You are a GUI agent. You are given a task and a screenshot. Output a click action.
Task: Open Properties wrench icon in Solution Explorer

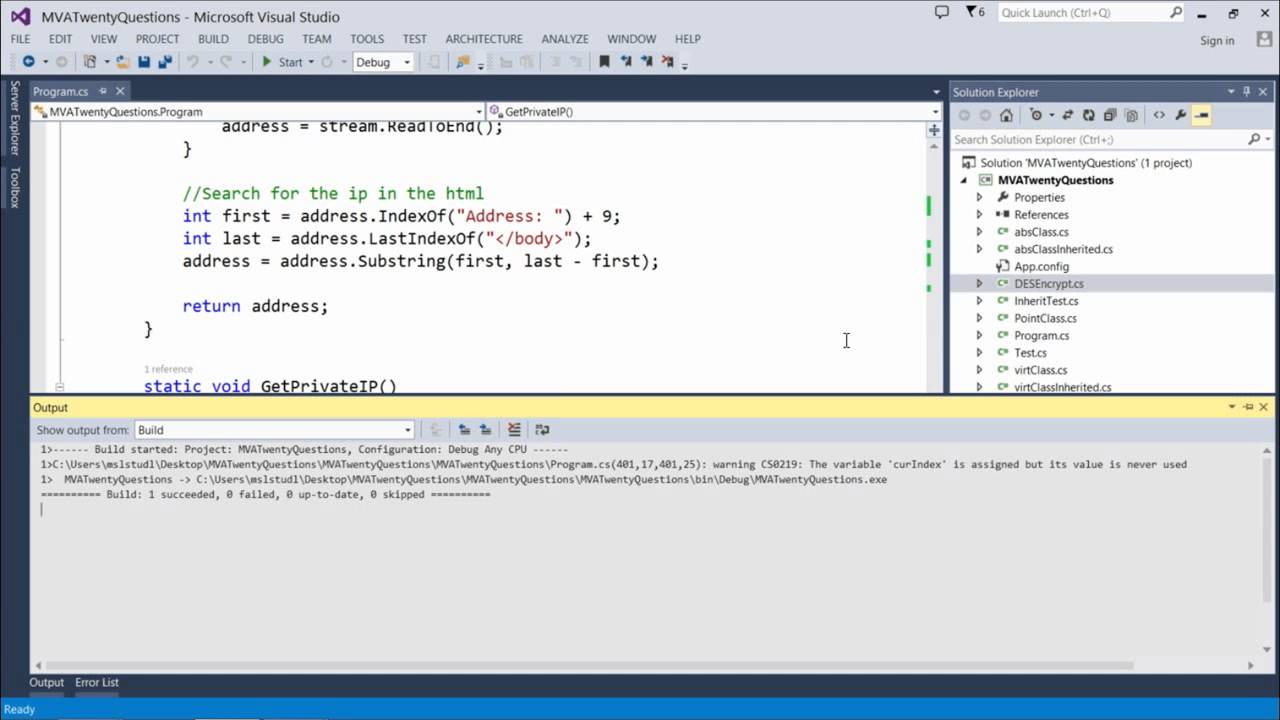pos(1181,115)
